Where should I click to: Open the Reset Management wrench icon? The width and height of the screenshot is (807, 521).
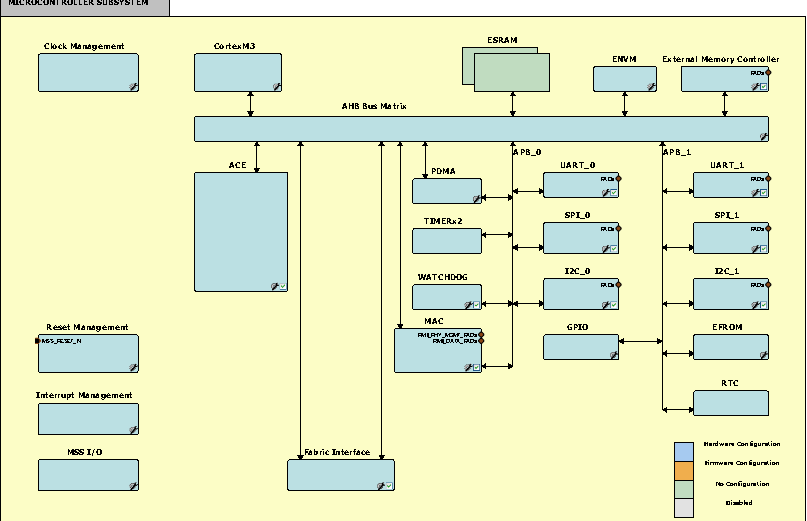[x=132, y=368]
